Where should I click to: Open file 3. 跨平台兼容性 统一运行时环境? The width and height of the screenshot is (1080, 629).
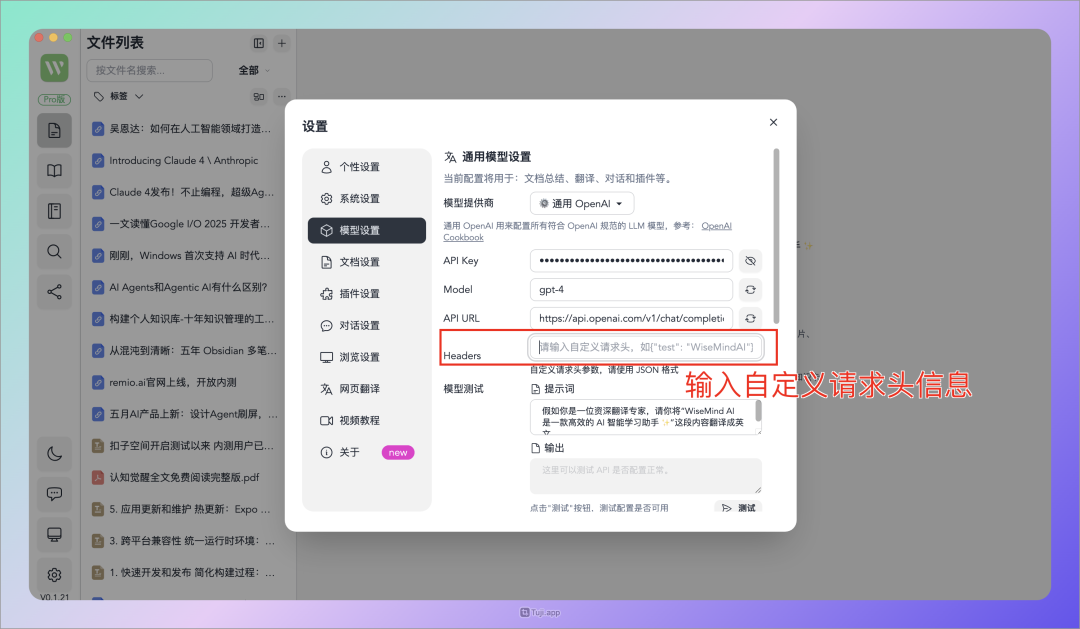[185, 541]
